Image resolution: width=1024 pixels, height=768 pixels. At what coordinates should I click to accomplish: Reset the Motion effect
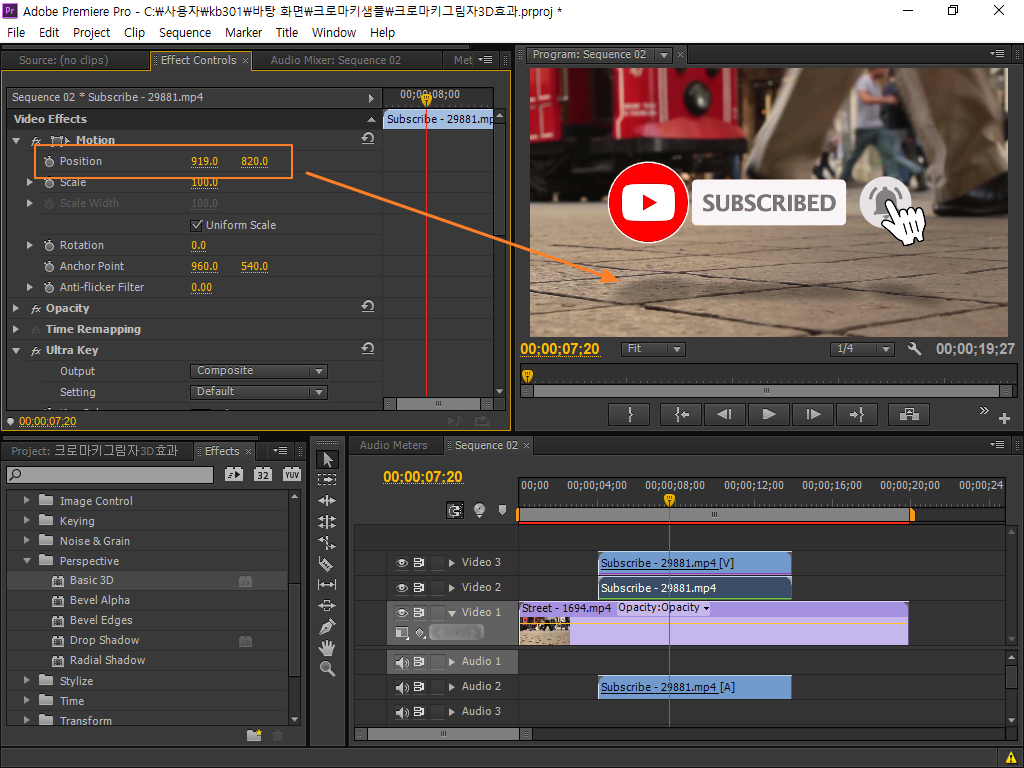point(368,138)
